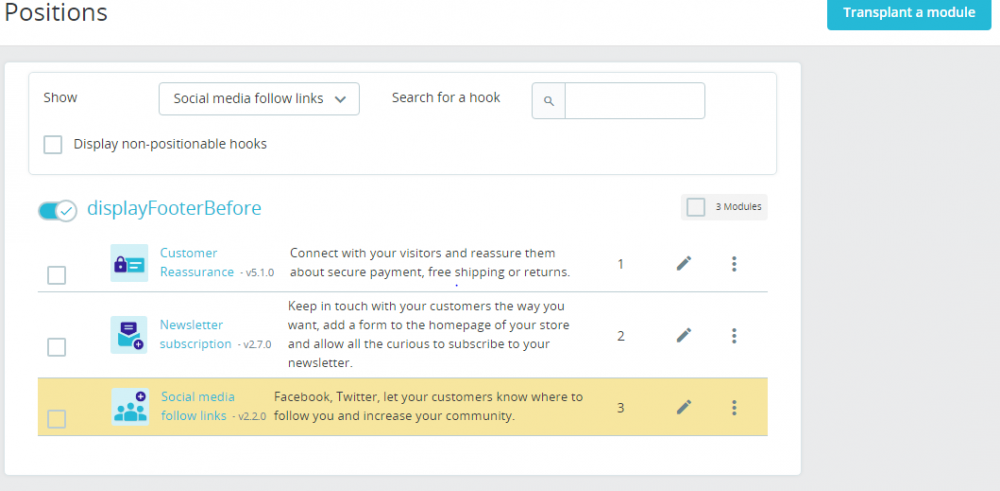1000x491 pixels.
Task: Open the Customer Reassurance module link
Action: pyautogui.click(x=189, y=253)
